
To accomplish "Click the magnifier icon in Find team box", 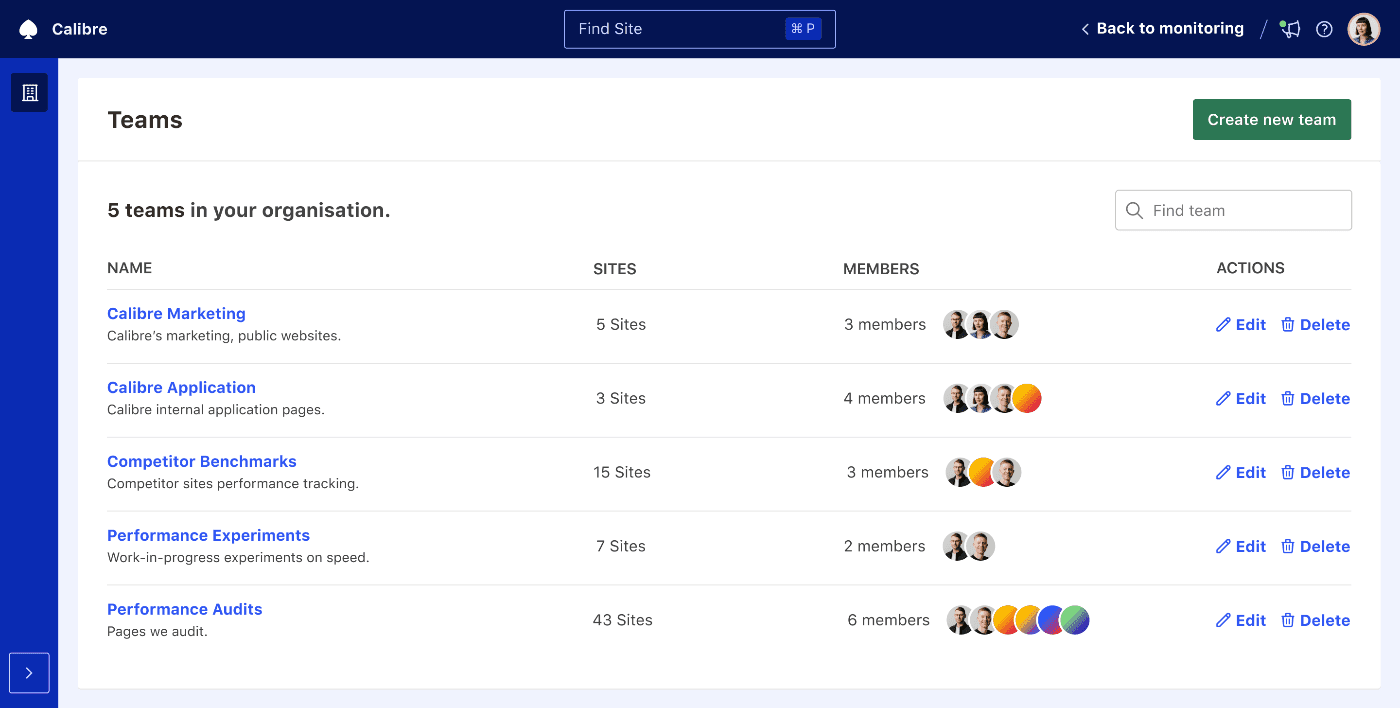I will click(1134, 210).
